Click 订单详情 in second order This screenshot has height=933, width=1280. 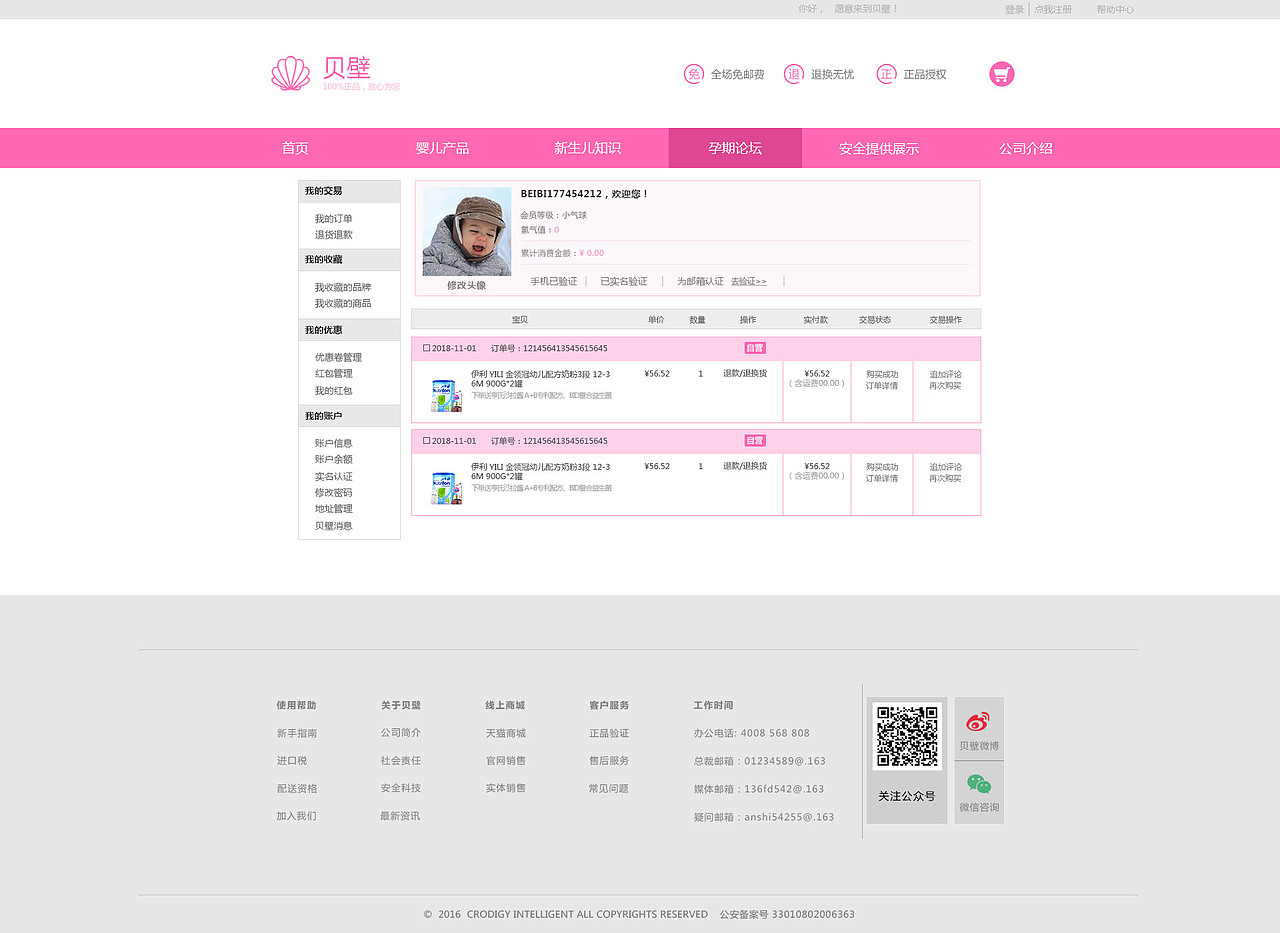click(x=882, y=479)
